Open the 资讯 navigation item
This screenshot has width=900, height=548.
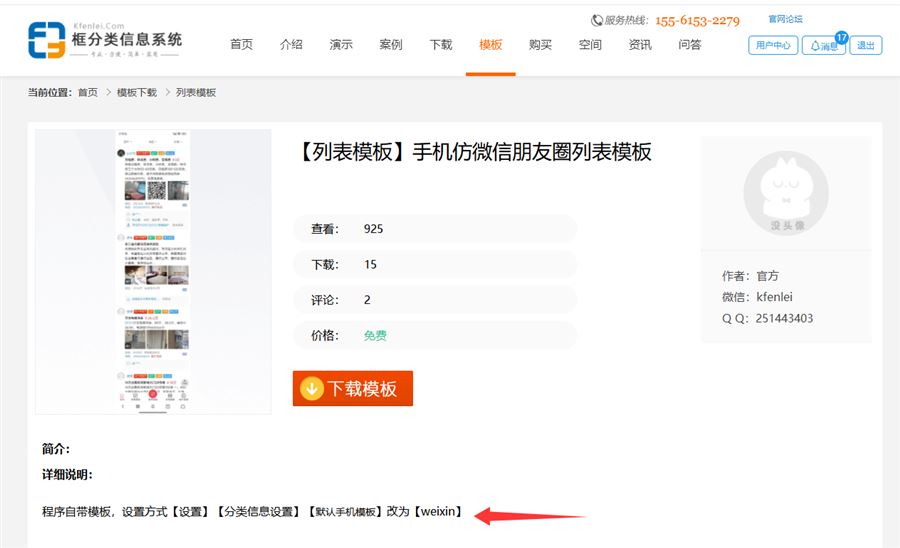640,45
